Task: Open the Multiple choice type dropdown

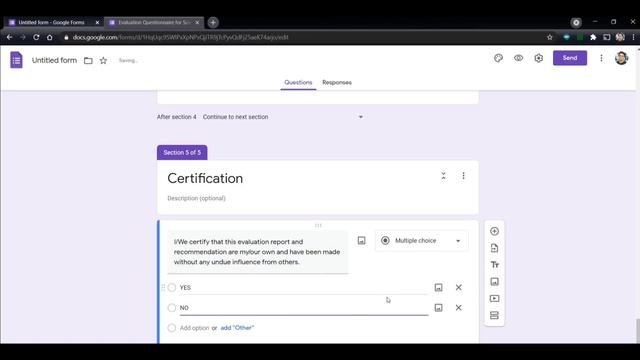Action: [x=421, y=241]
